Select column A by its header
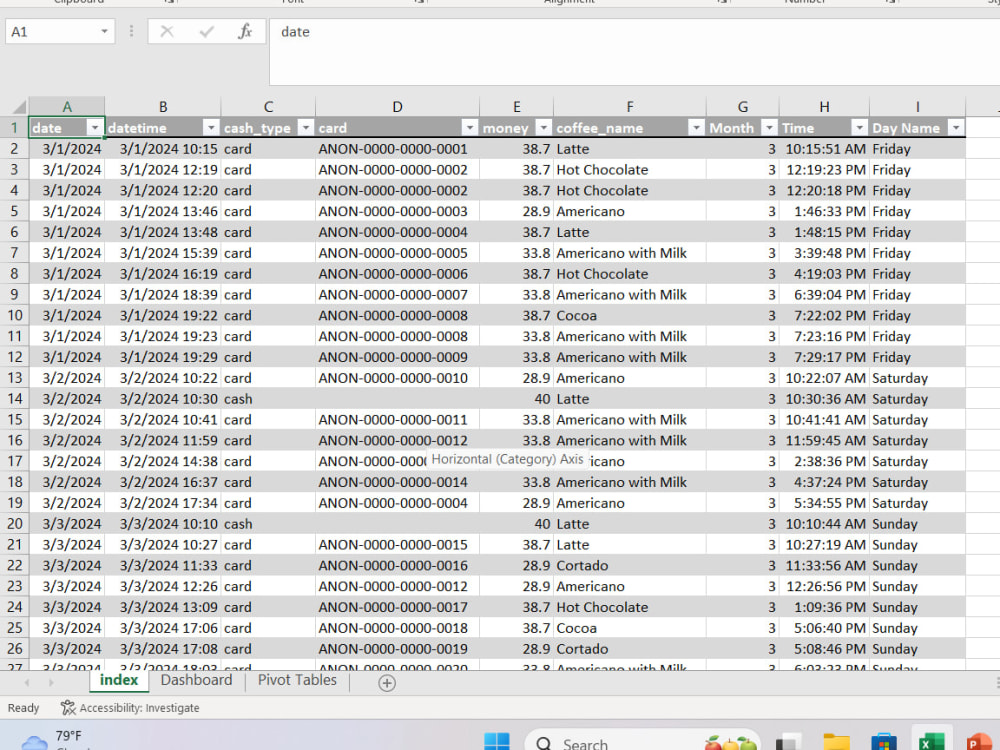This screenshot has width=1000, height=750. (x=67, y=106)
